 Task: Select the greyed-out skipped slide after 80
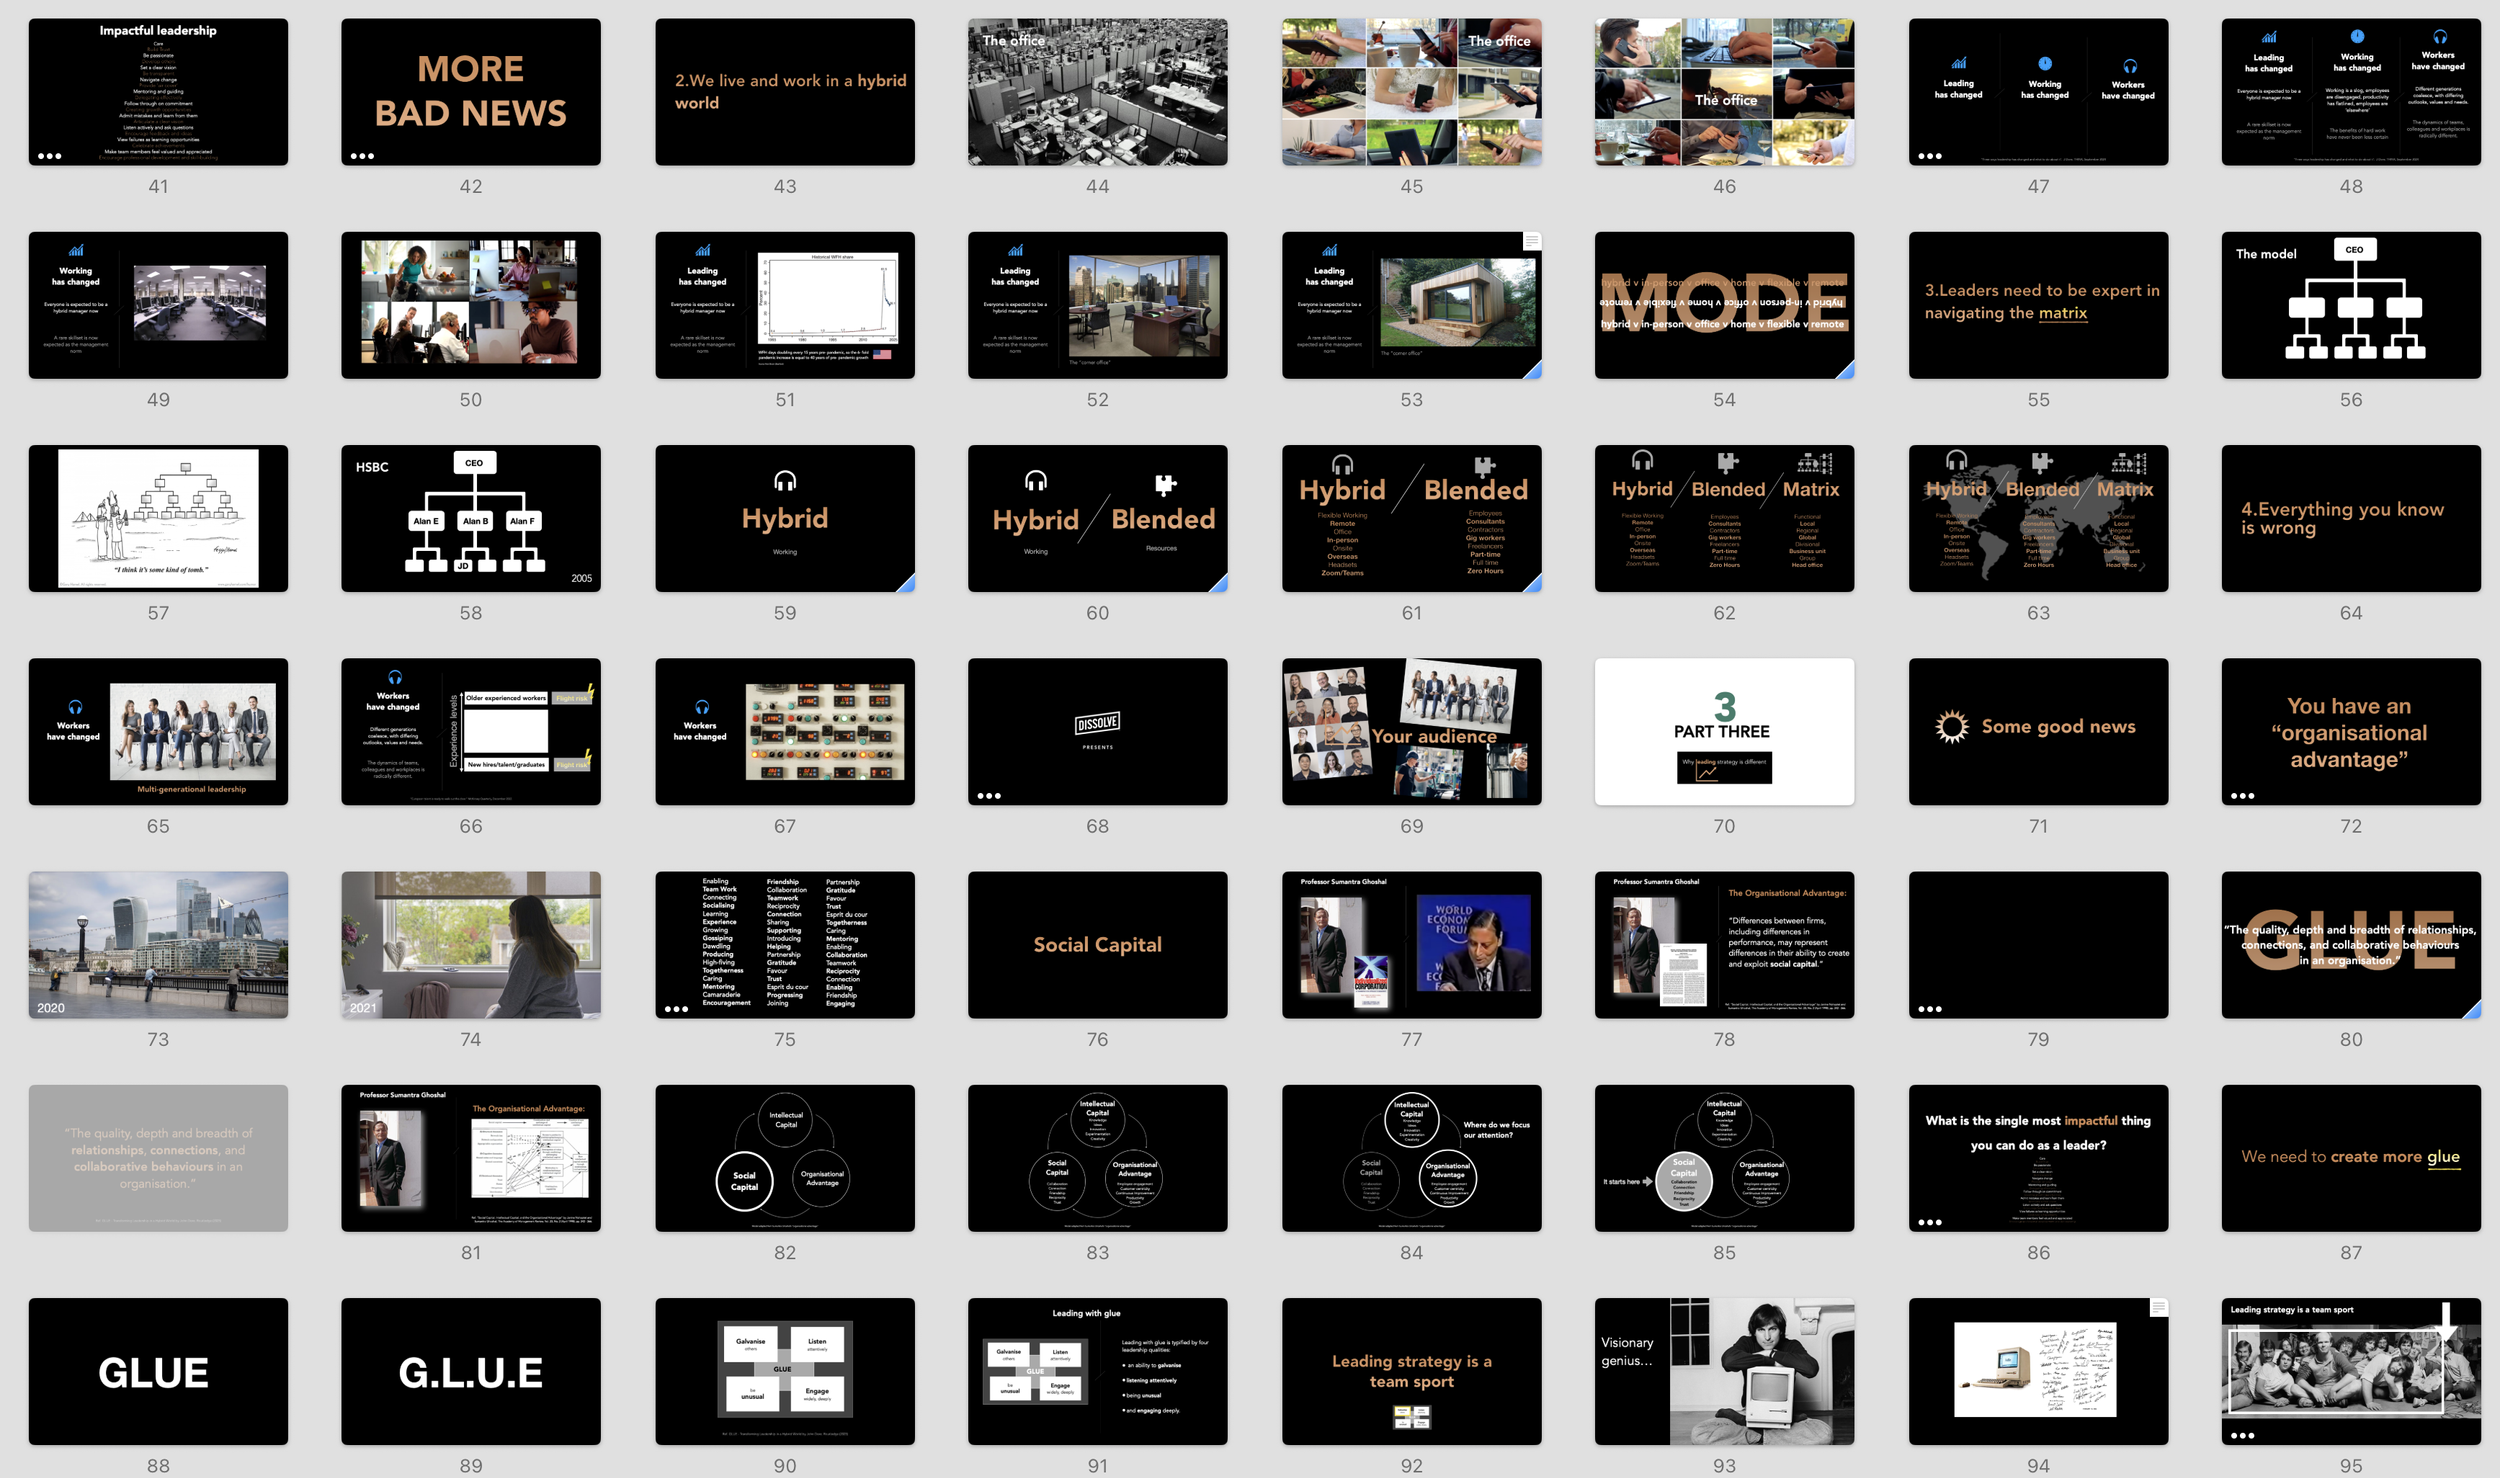pyautogui.click(x=158, y=1157)
